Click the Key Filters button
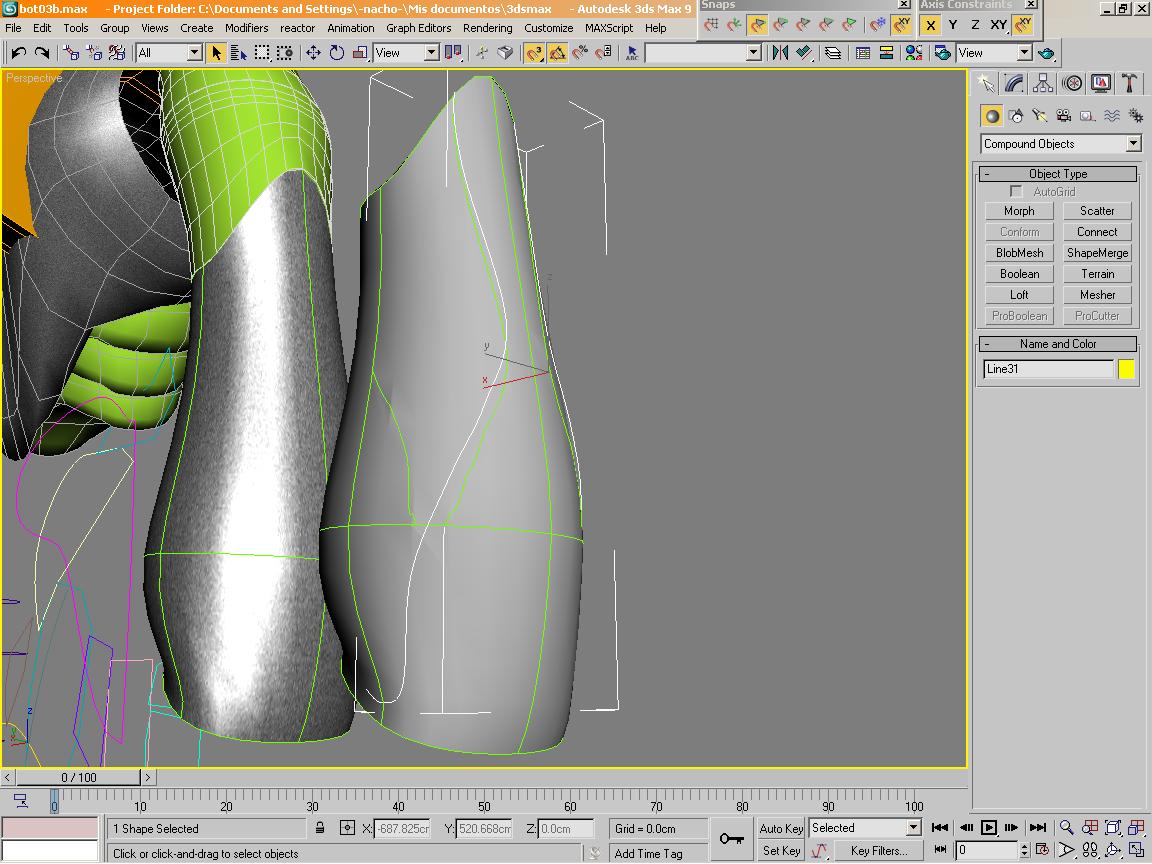 tap(879, 851)
